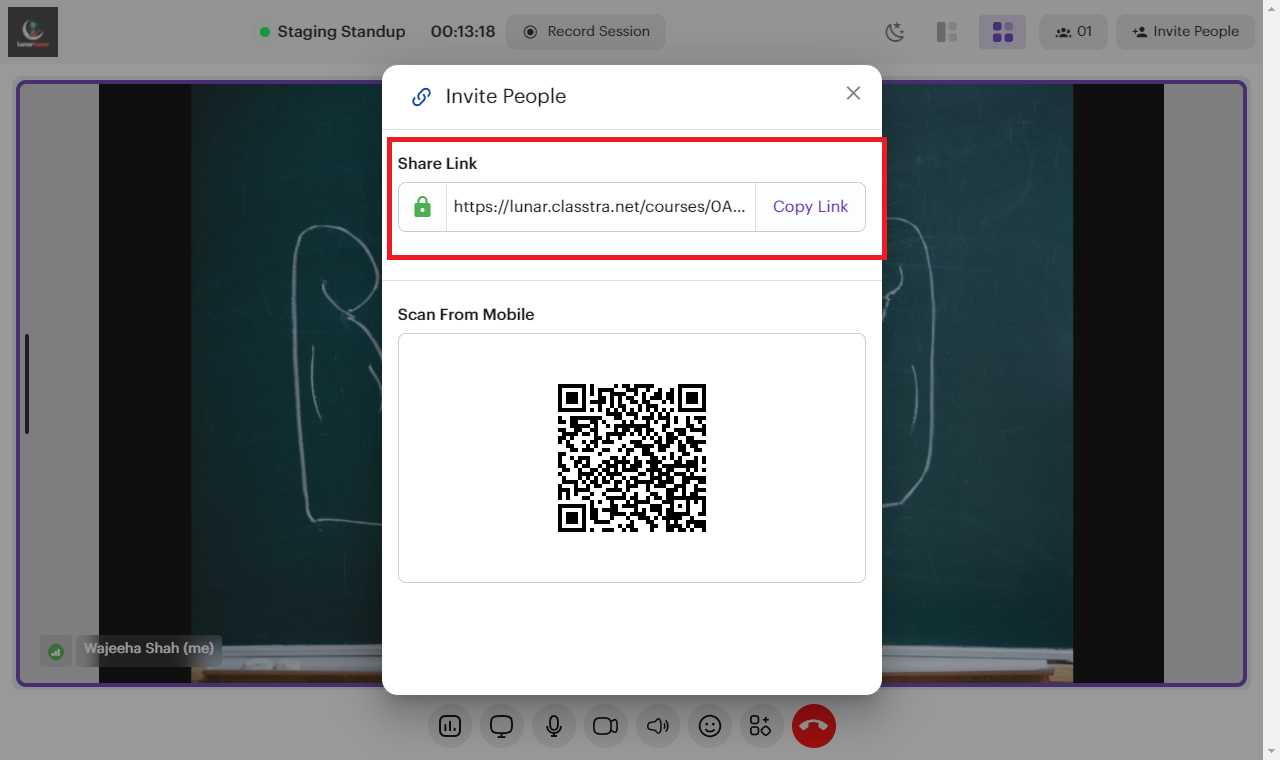This screenshot has width=1280, height=760.
Task: Click the Invite People dialog title
Action: point(506,97)
